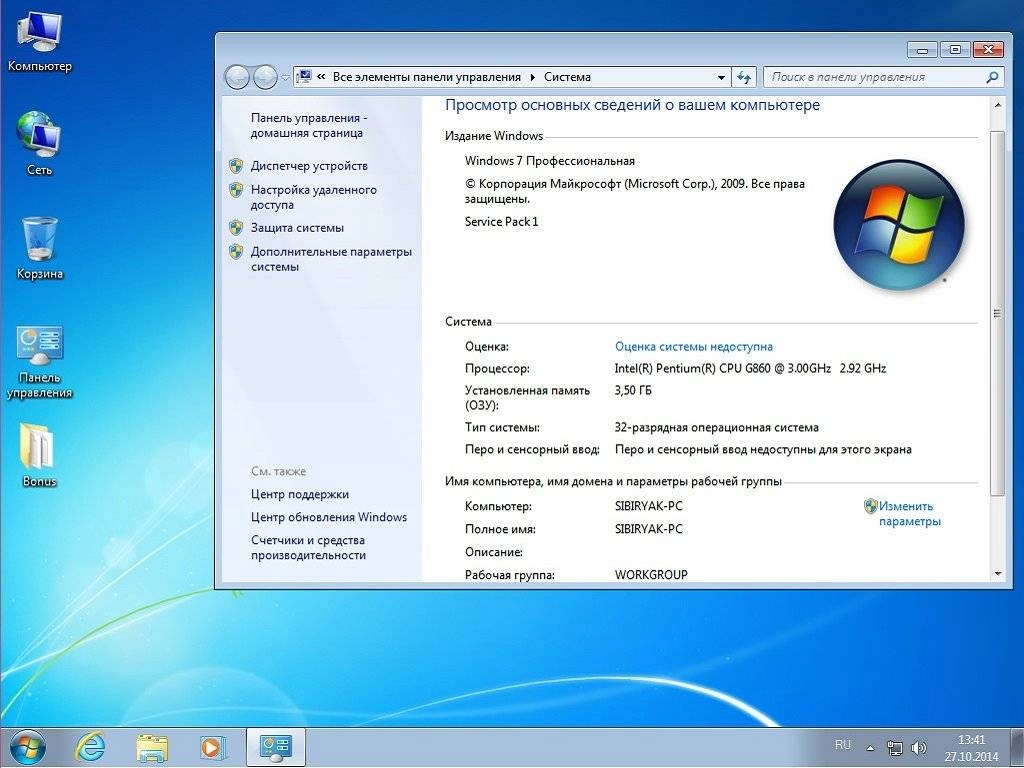The height and width of the screenshot is (768, 1024).
Task: Select Control Panel taskbar button
Action: coord(276,747)
